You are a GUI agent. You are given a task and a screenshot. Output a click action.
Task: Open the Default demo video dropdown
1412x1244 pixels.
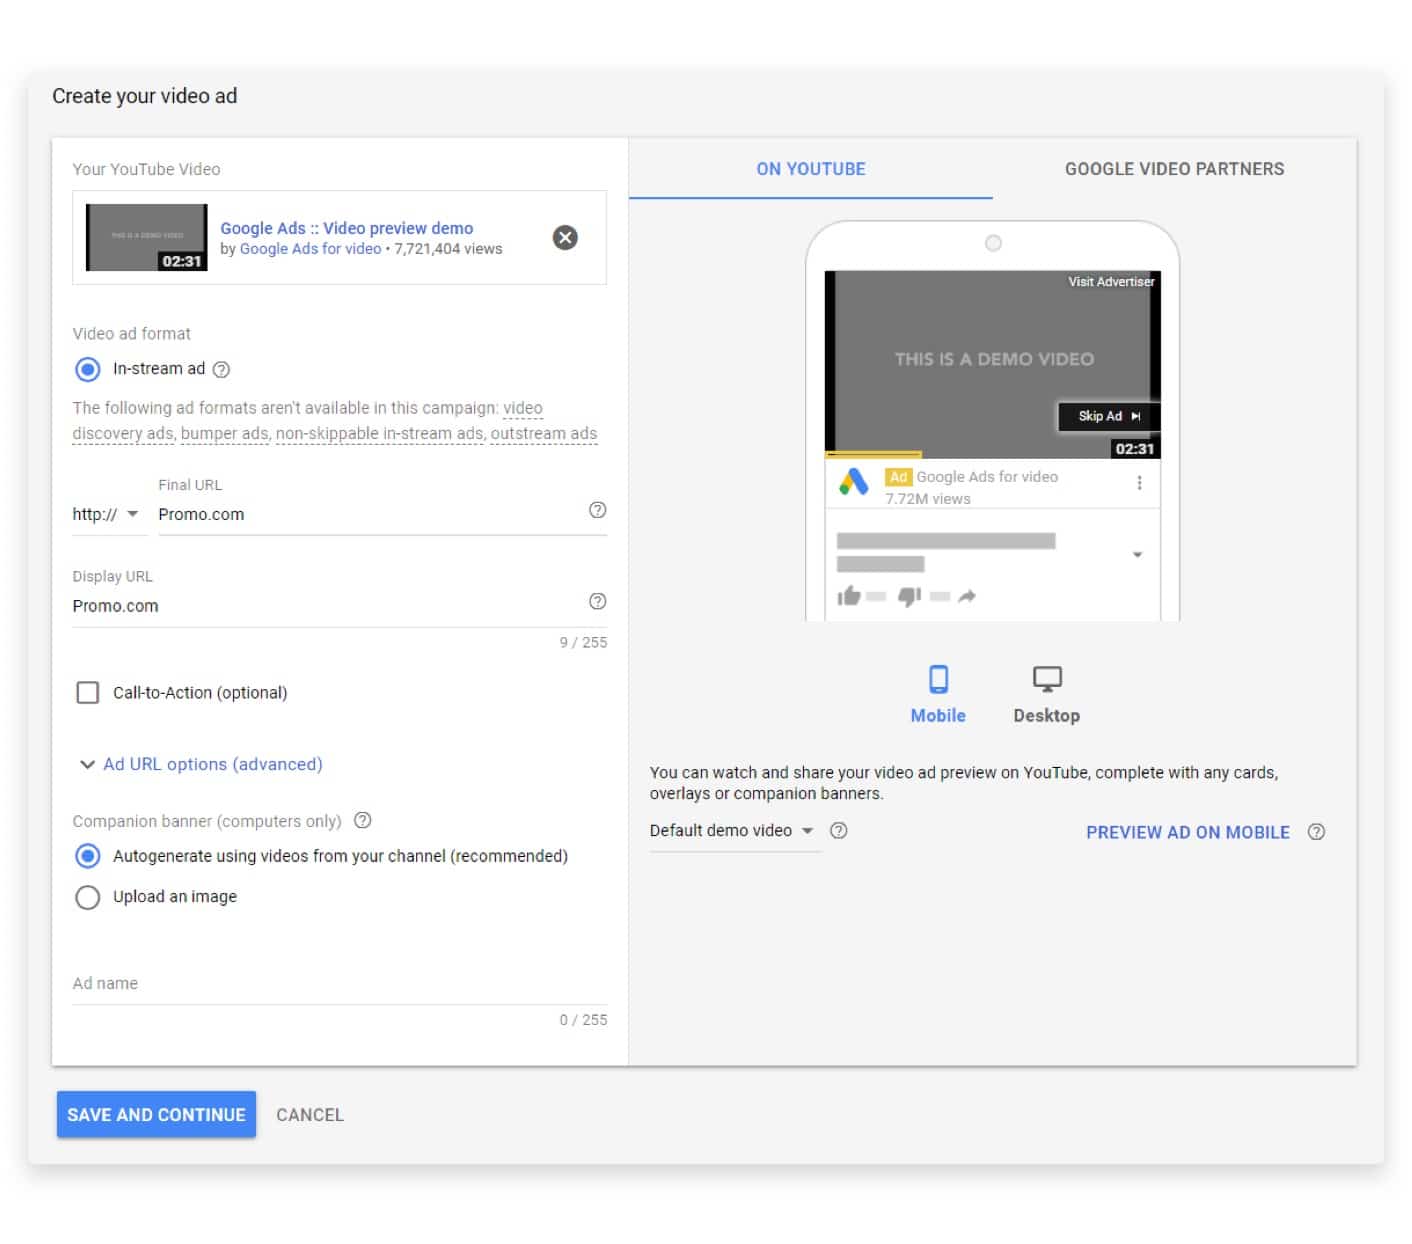pyautogui.click(x=734, y=830)
